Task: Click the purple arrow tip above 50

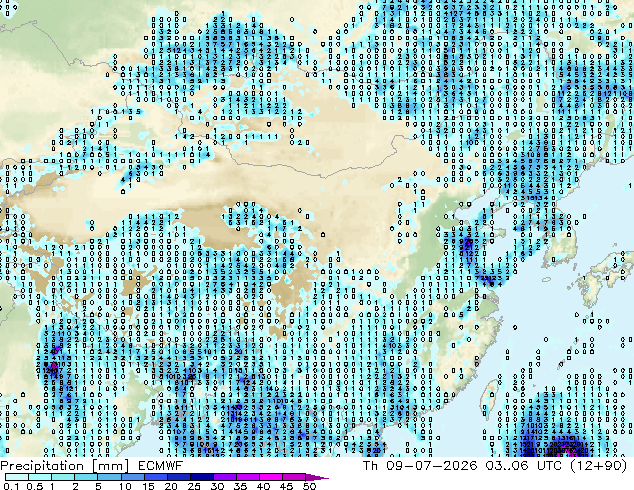Action: (317, 477)
